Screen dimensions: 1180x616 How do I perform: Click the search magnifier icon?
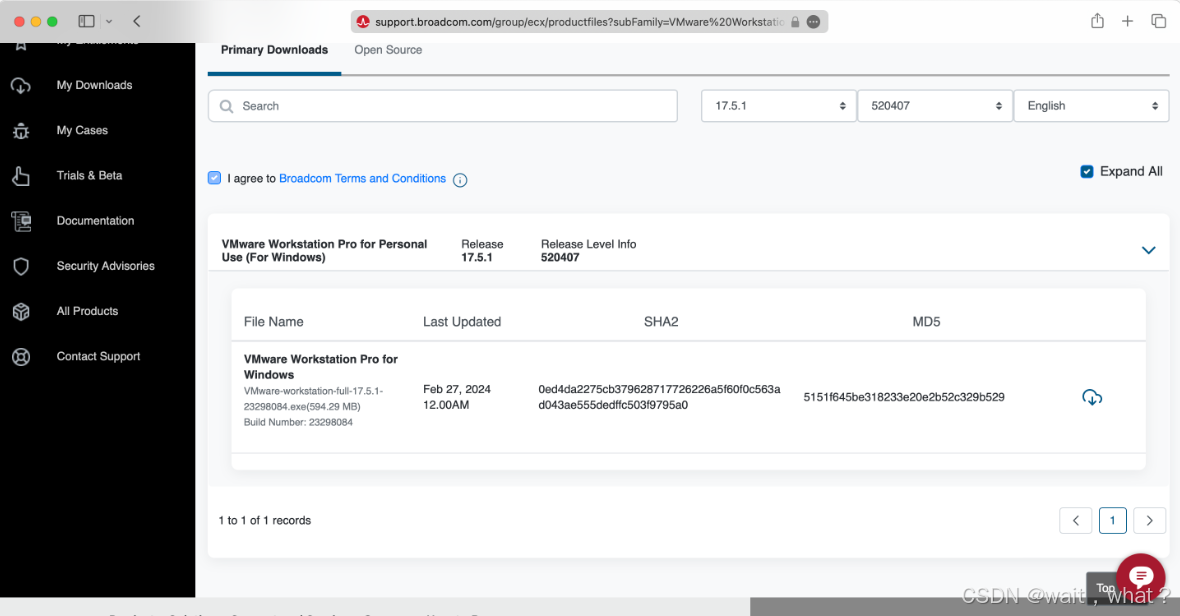pyautogui.click(x=227, y=107)
